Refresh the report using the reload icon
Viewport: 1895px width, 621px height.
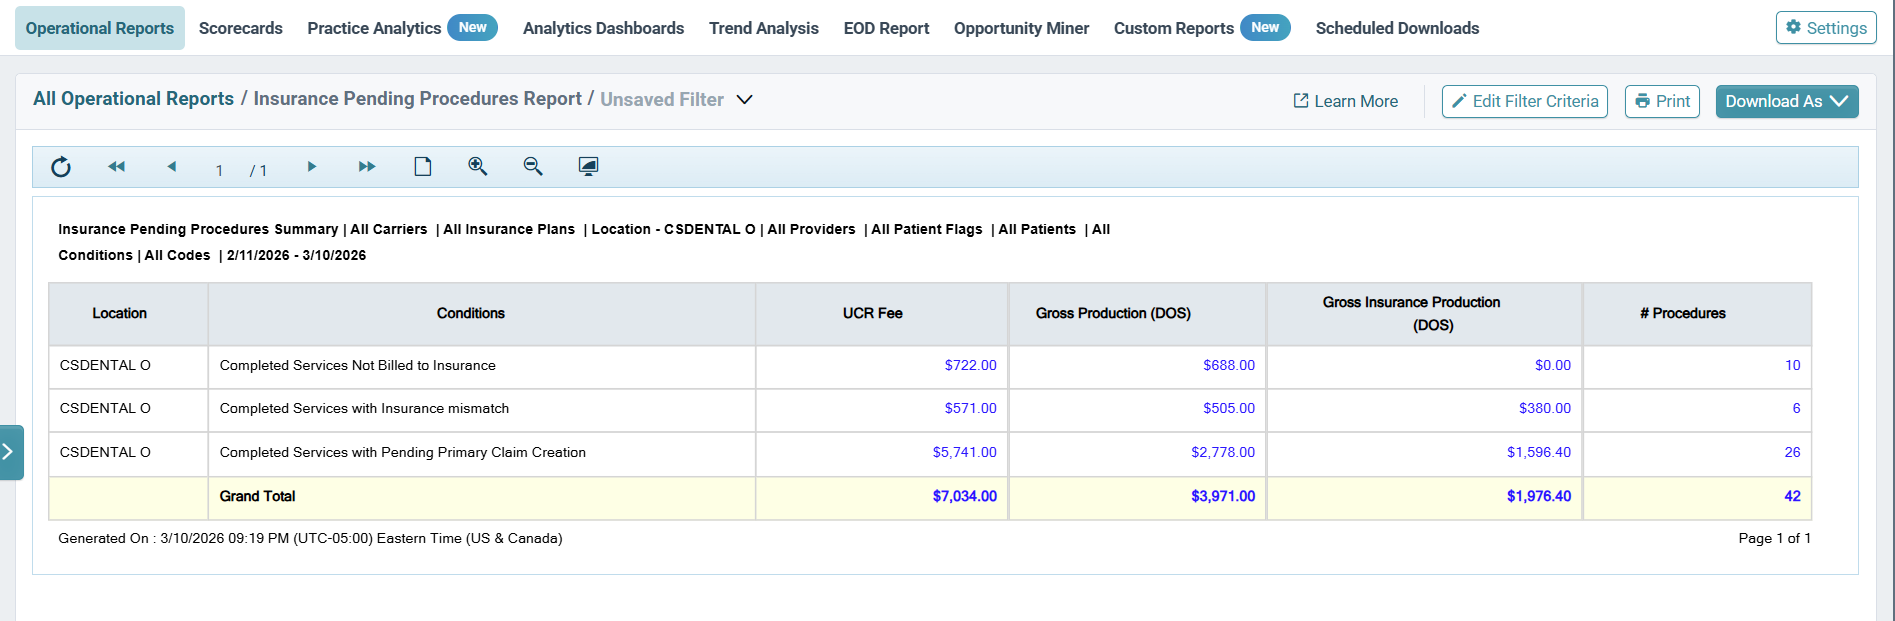[x=61, y=167]
